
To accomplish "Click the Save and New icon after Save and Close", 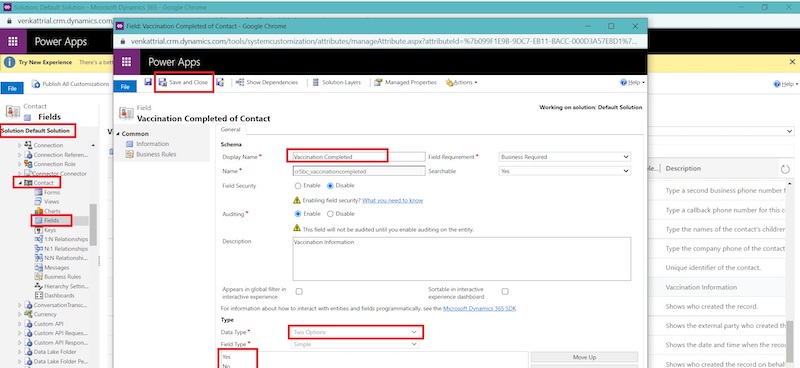I will tap(220, 82).
